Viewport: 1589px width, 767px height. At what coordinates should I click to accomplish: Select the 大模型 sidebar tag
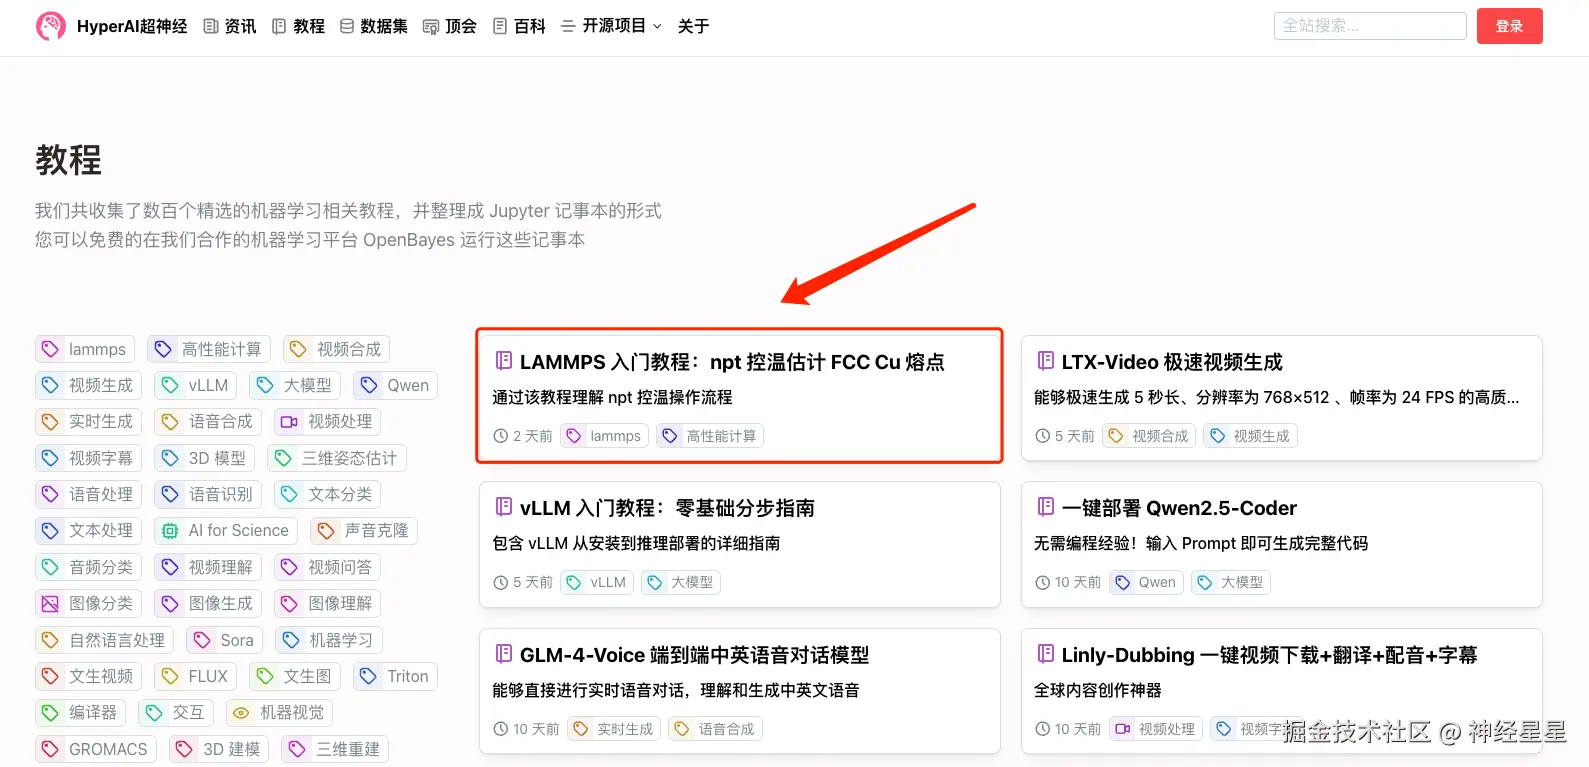click(295, 385)
